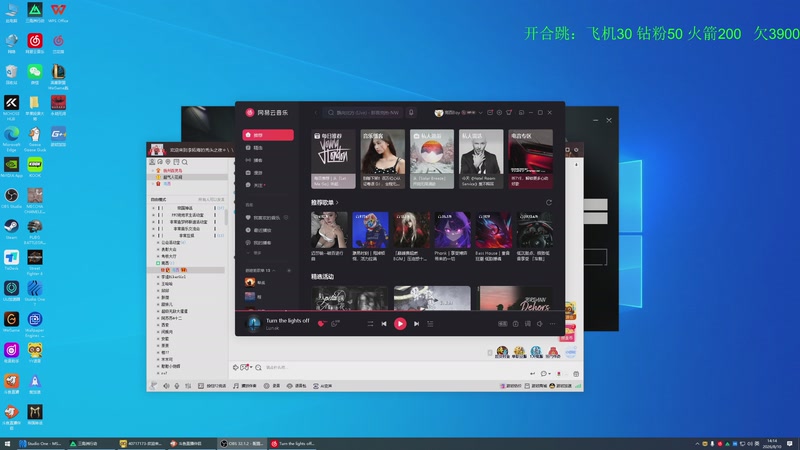Refresh the recommended playlists
The width and height of the screenshot is (800, 450).
coord(549,203)
